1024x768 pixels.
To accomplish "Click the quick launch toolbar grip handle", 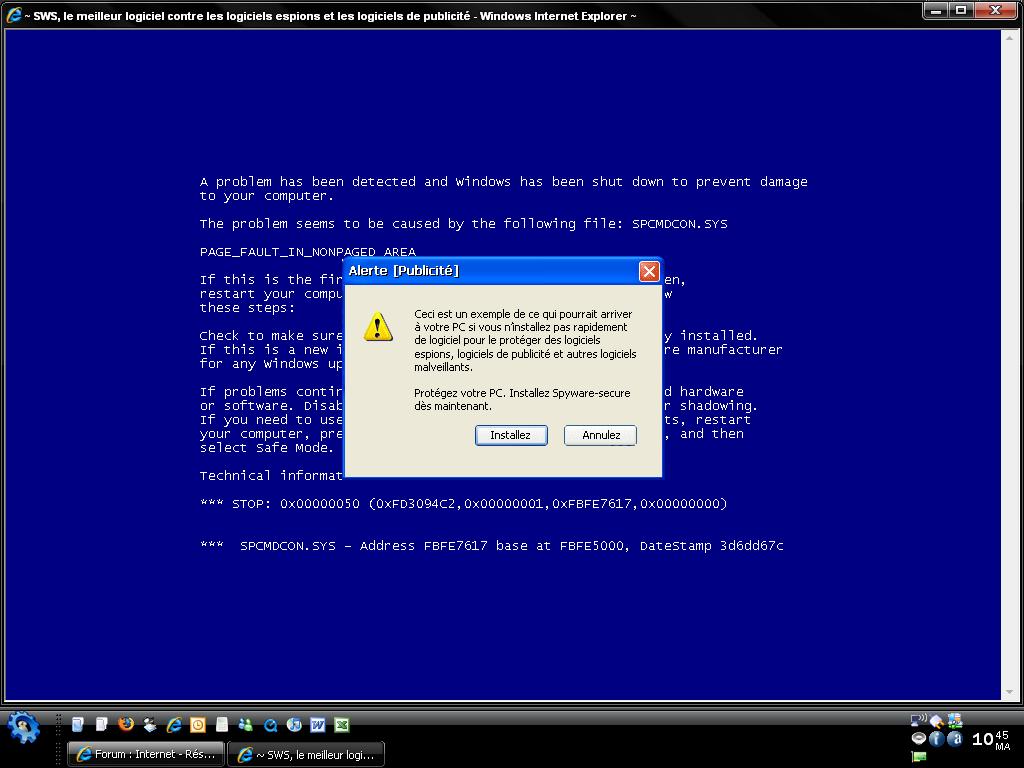I will click(x=59, y=725).
